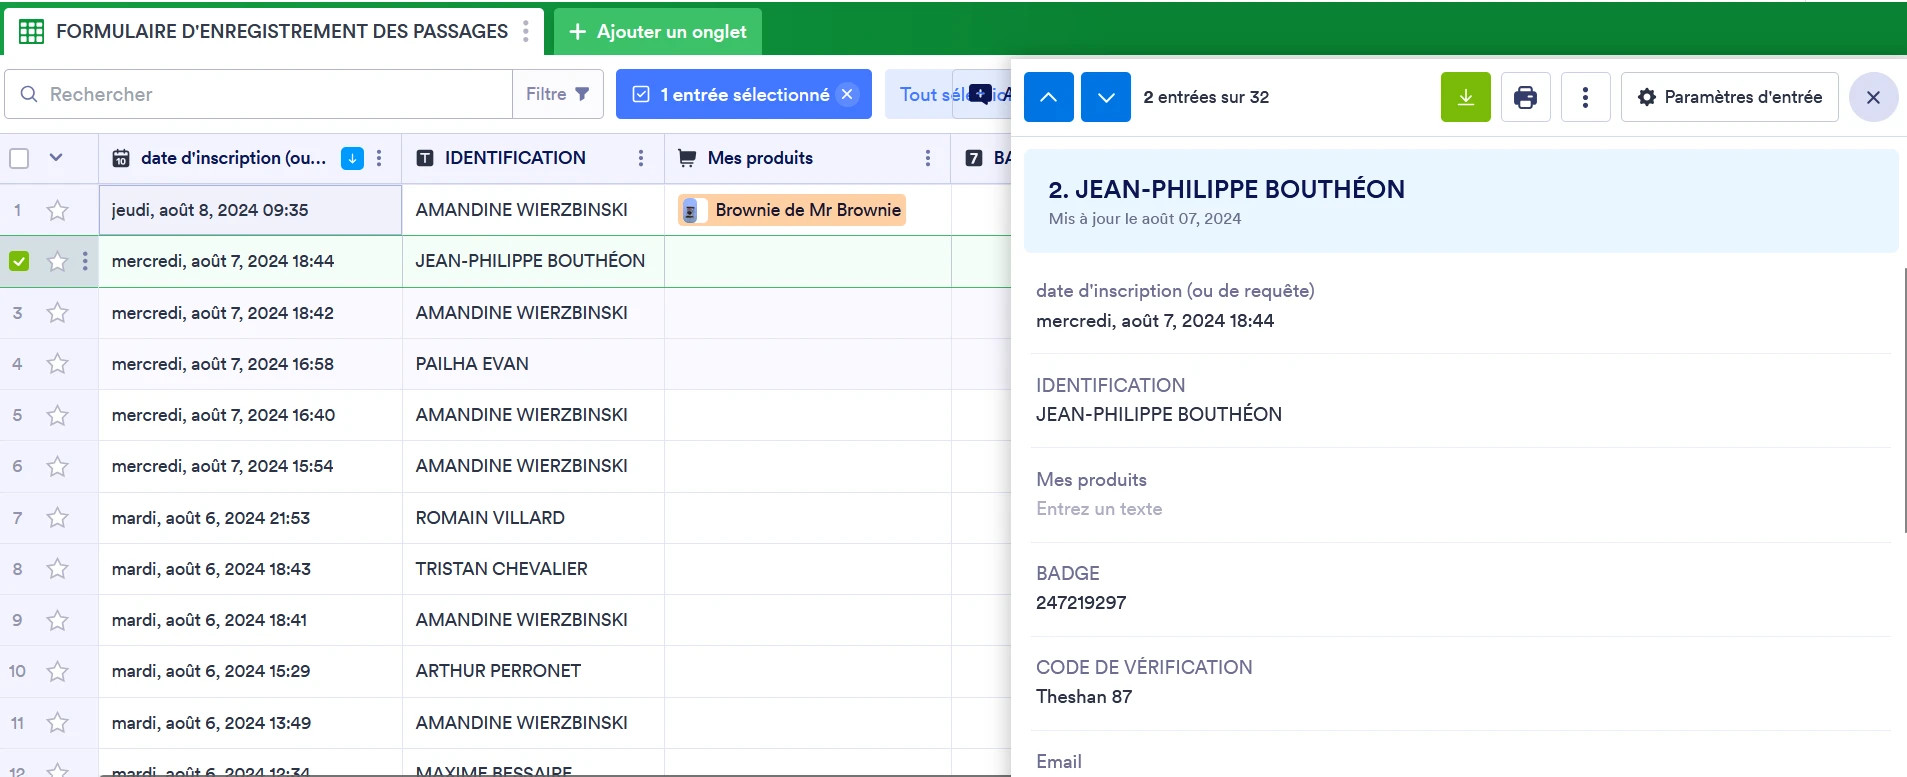Star row 9 dated 18:41

[x=58, y=620]
